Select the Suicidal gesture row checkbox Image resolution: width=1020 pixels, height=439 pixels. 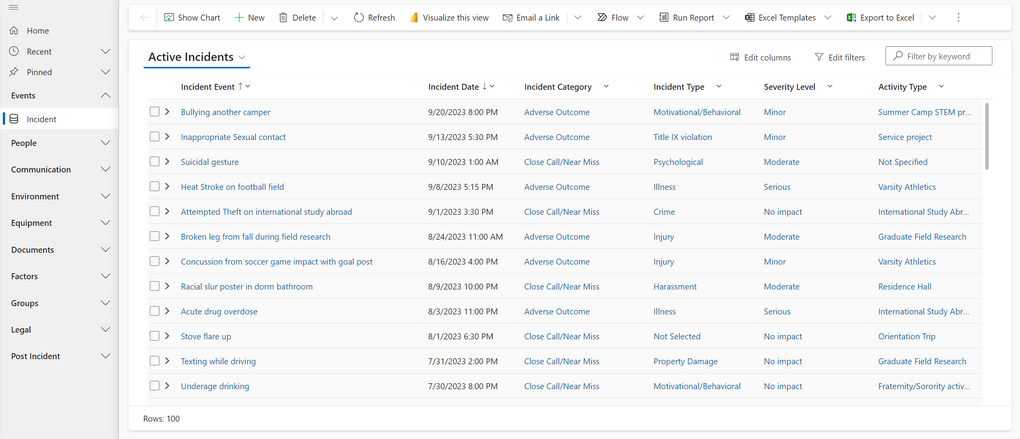(x=155, y=162)
